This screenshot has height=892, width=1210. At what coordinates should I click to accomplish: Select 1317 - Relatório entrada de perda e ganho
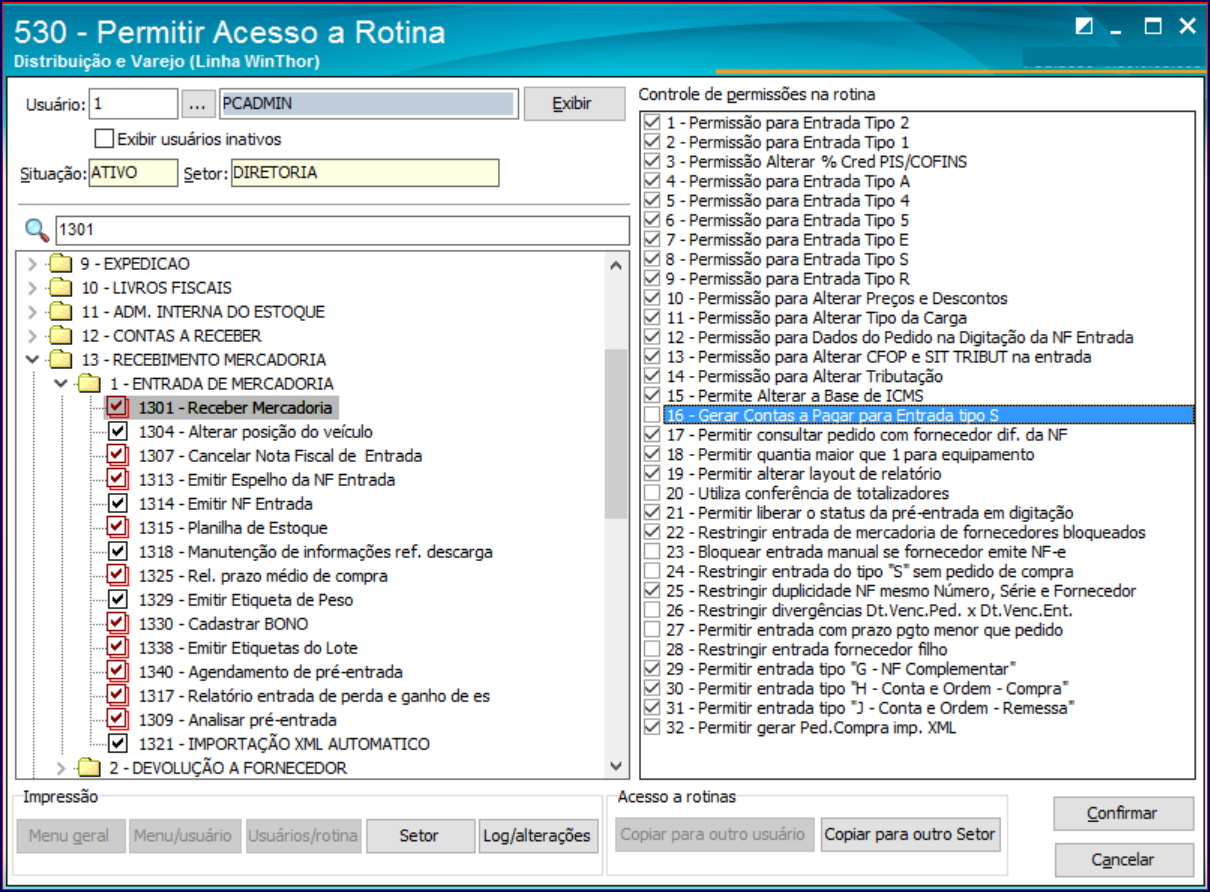(314, 696)
